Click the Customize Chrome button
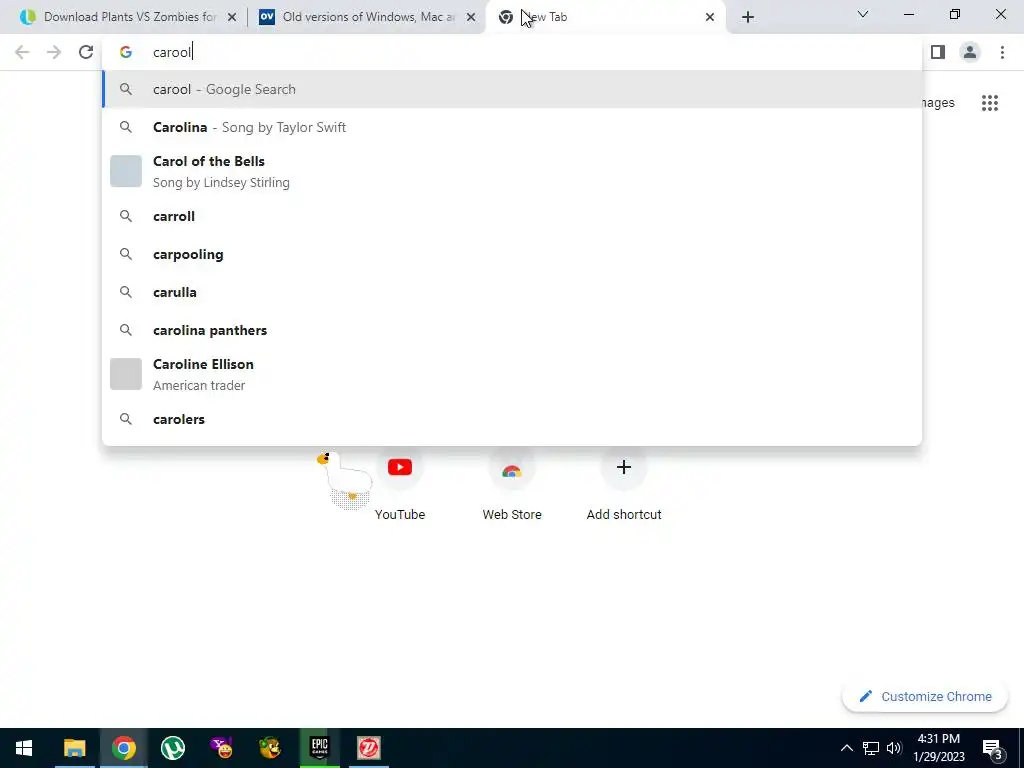 [925, 697]
